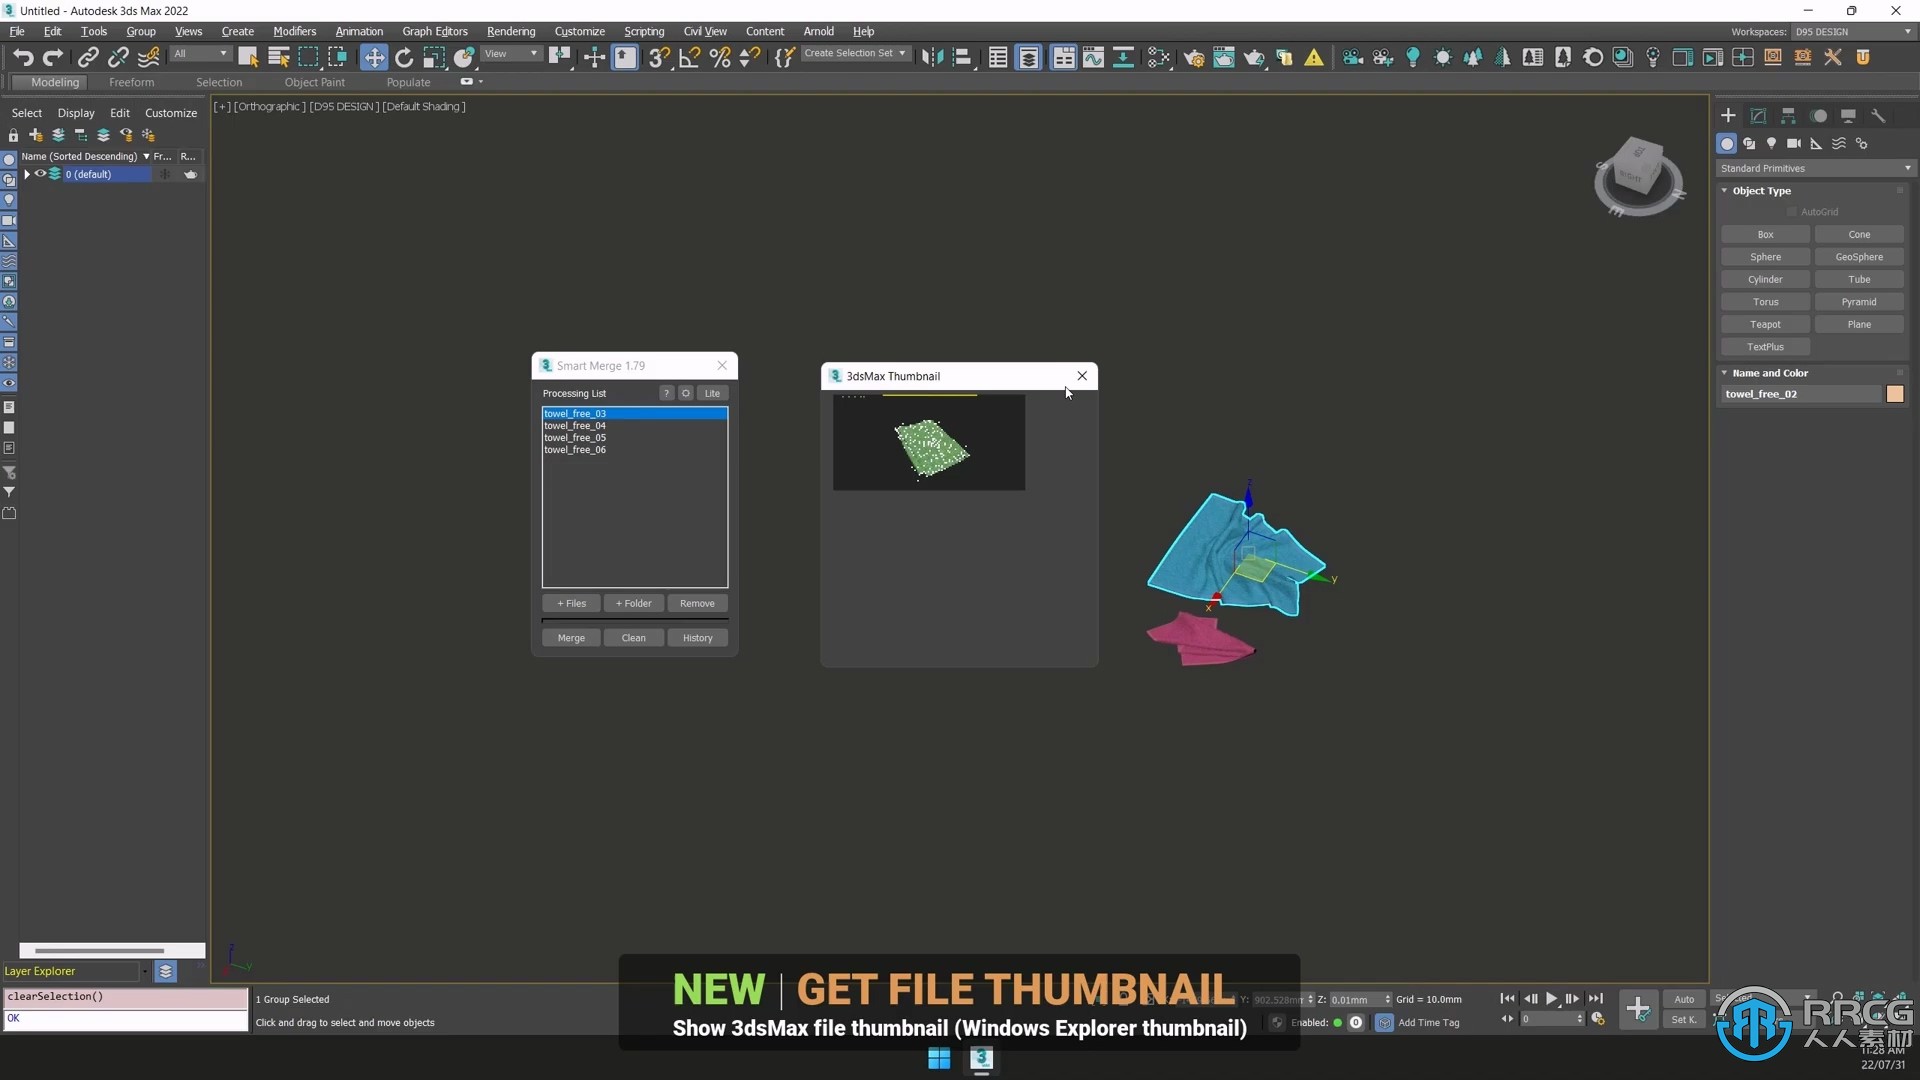The image size is (1920, 1080).
Task: Open the Utilities panel tab
Action: pyautogui.click(x=1878, y=116)
